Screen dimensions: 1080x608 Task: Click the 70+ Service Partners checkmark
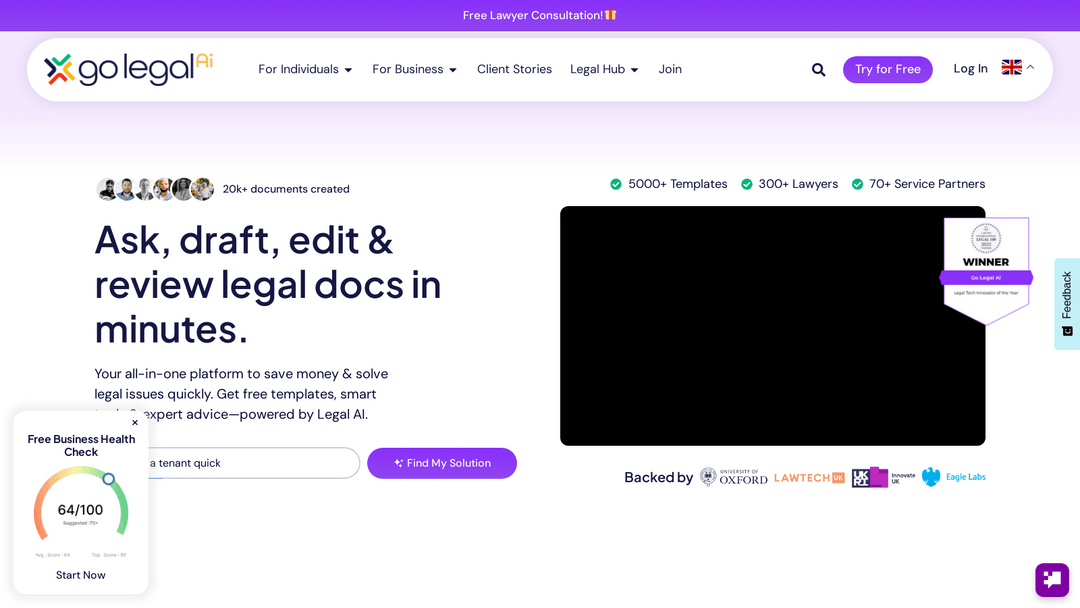pyautogui.click(x=858, y=184)
